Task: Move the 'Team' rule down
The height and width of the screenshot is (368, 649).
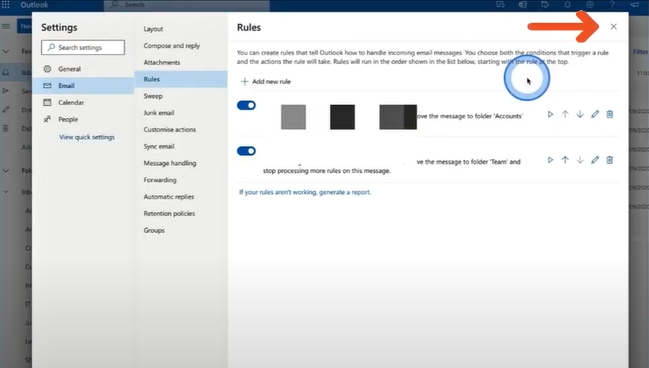Action: pyautogui.click(x=580, y=160)
